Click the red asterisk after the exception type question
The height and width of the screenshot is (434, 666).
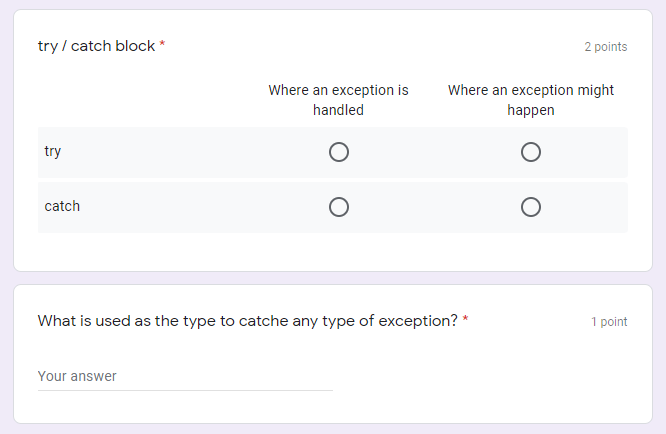click(465, 320)
